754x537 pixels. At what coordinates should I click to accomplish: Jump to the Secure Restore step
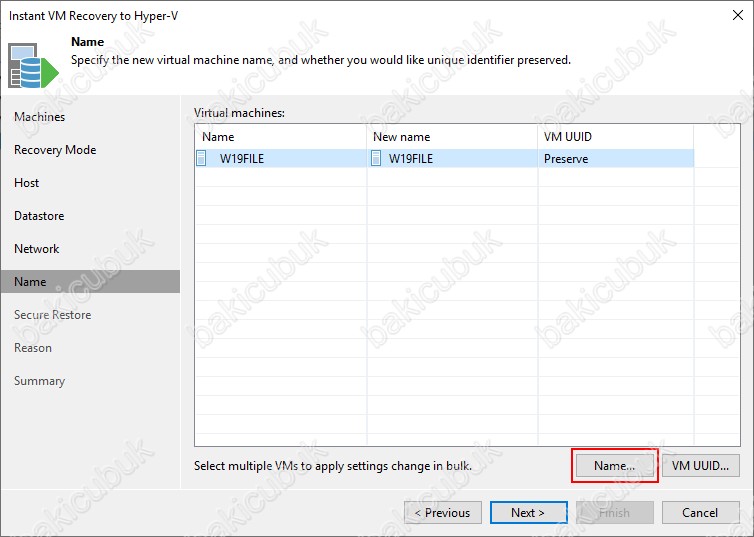(52, 315)
